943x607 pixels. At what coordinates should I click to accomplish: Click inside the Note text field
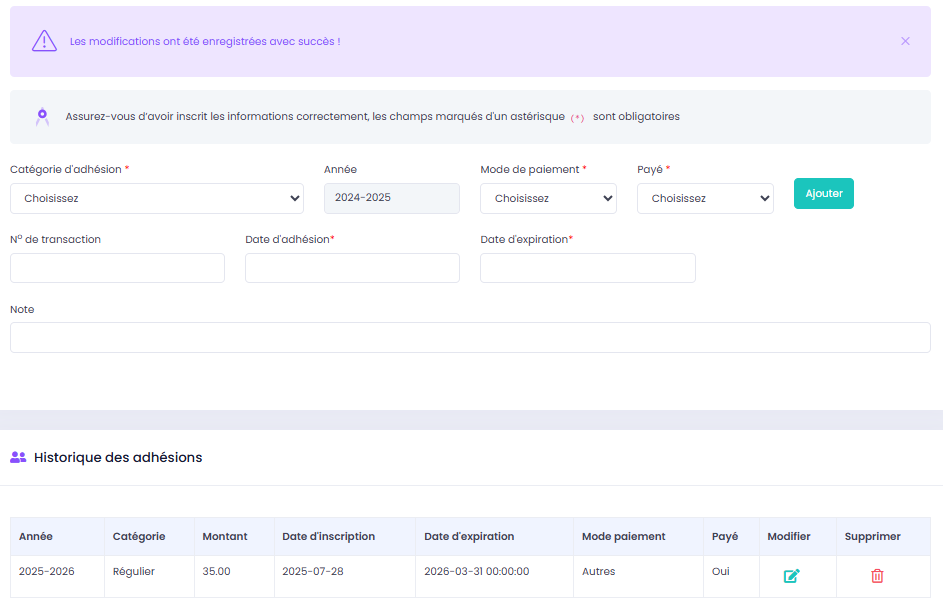(x=470, y=338)
